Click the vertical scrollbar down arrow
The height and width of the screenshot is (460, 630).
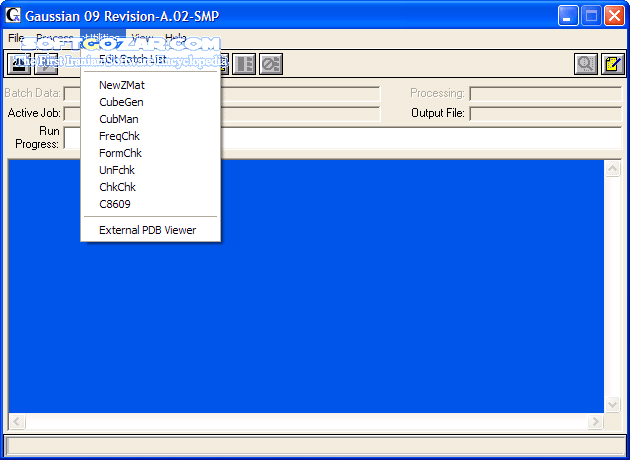(612, 405)
